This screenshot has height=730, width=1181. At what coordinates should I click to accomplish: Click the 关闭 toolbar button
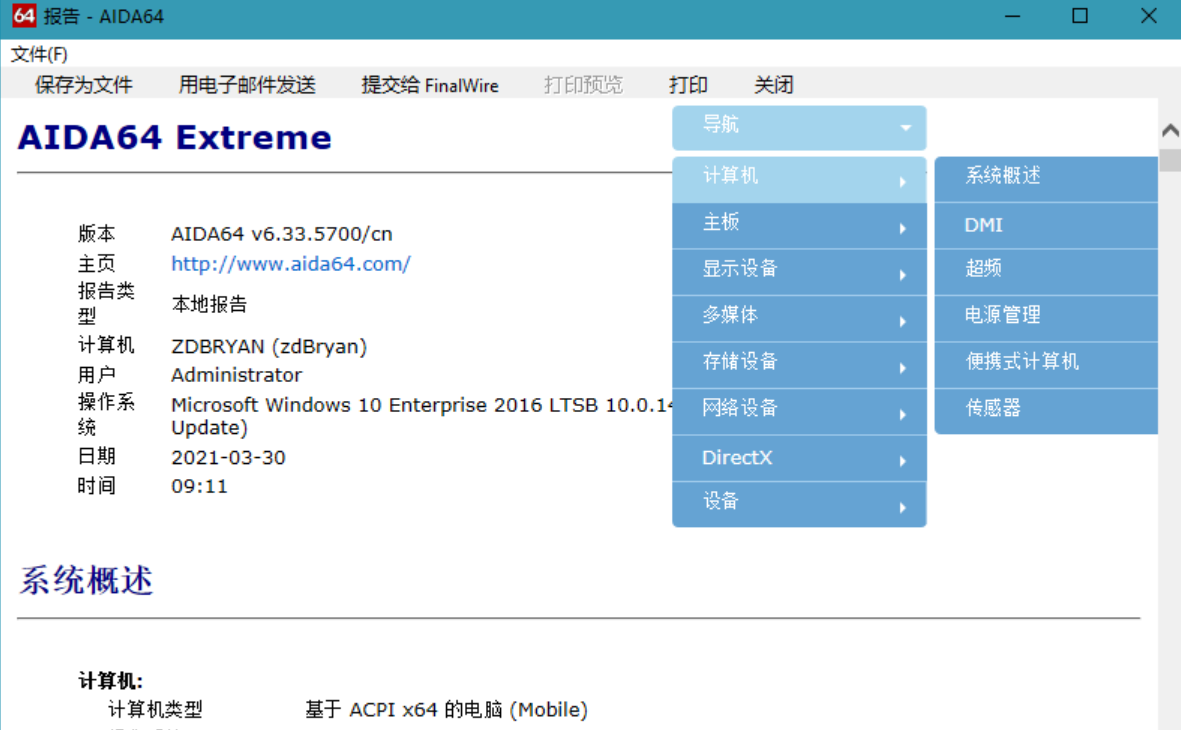pyautogui.click(x=774, y=85)
